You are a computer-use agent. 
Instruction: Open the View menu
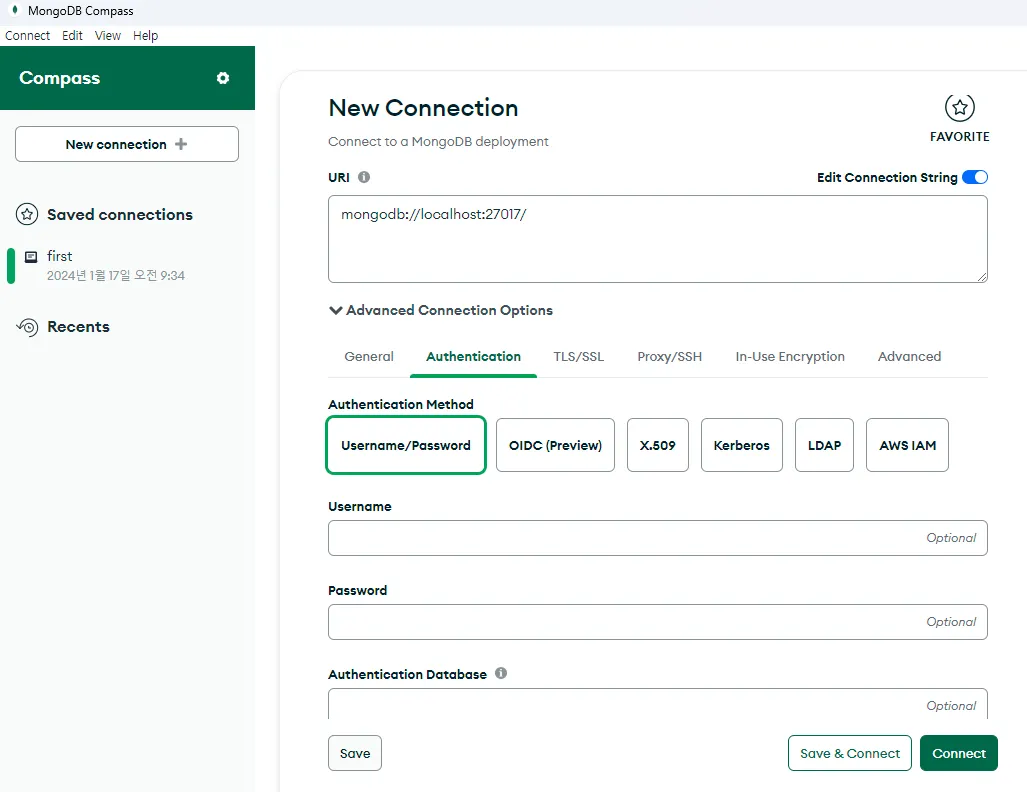108,35
